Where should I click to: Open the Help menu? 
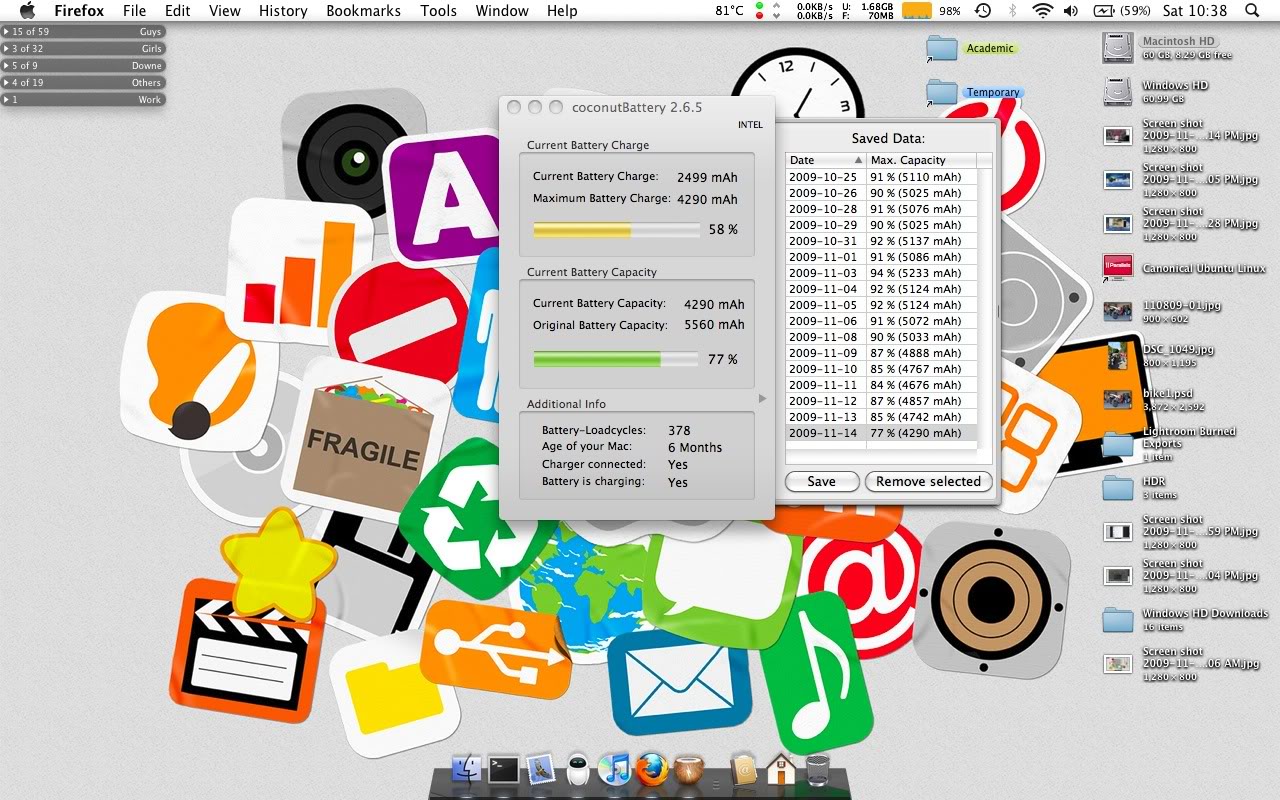[x=562, y=10]
